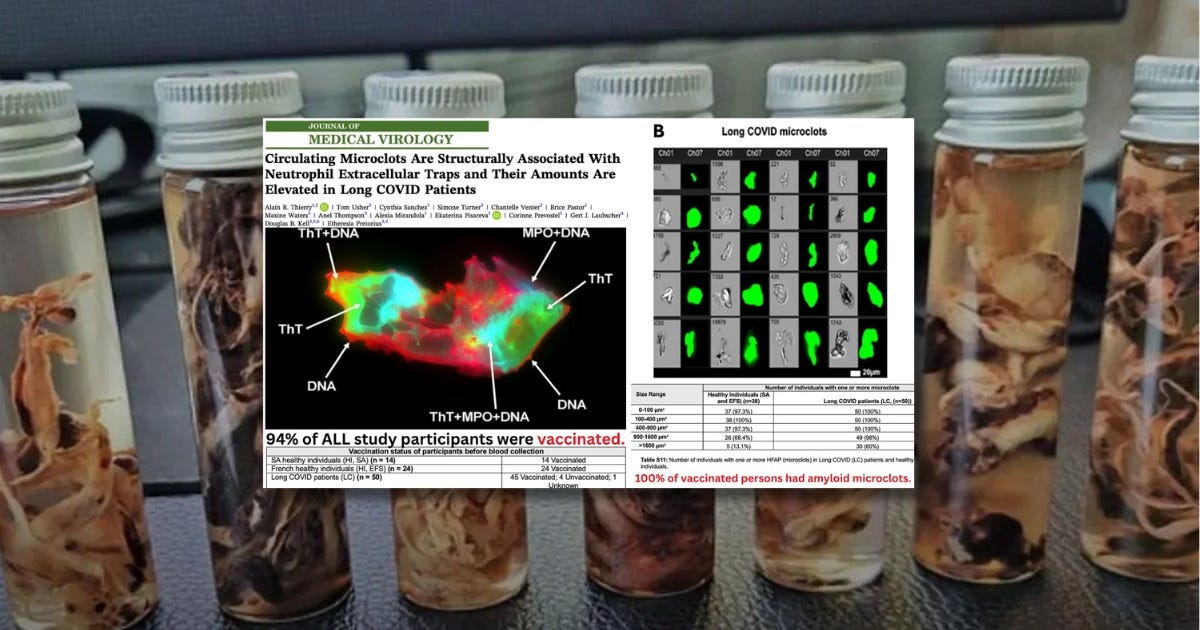
Task: Click the microclot thumbnail numbered 1742
Action: point(843,342)
